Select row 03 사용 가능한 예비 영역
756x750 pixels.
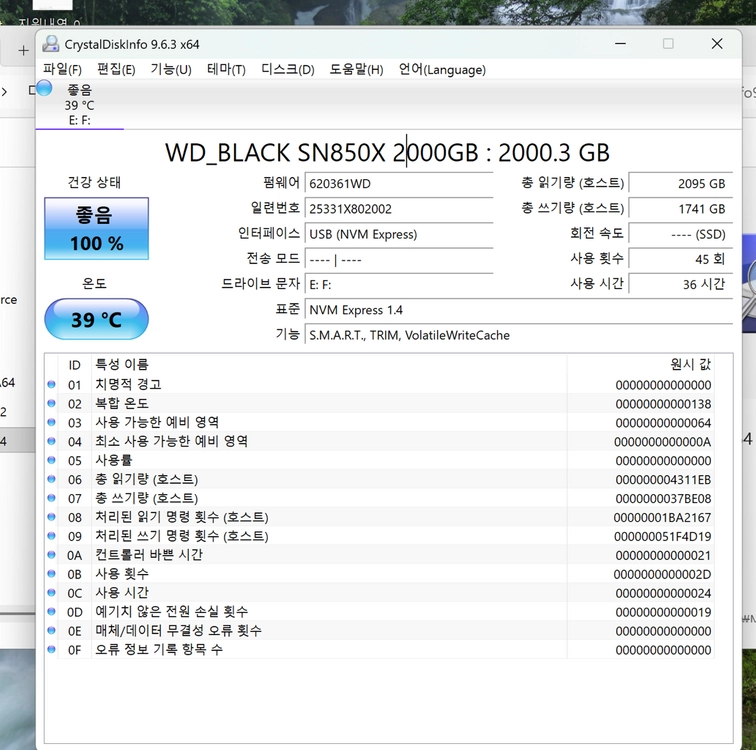point(380,423)
